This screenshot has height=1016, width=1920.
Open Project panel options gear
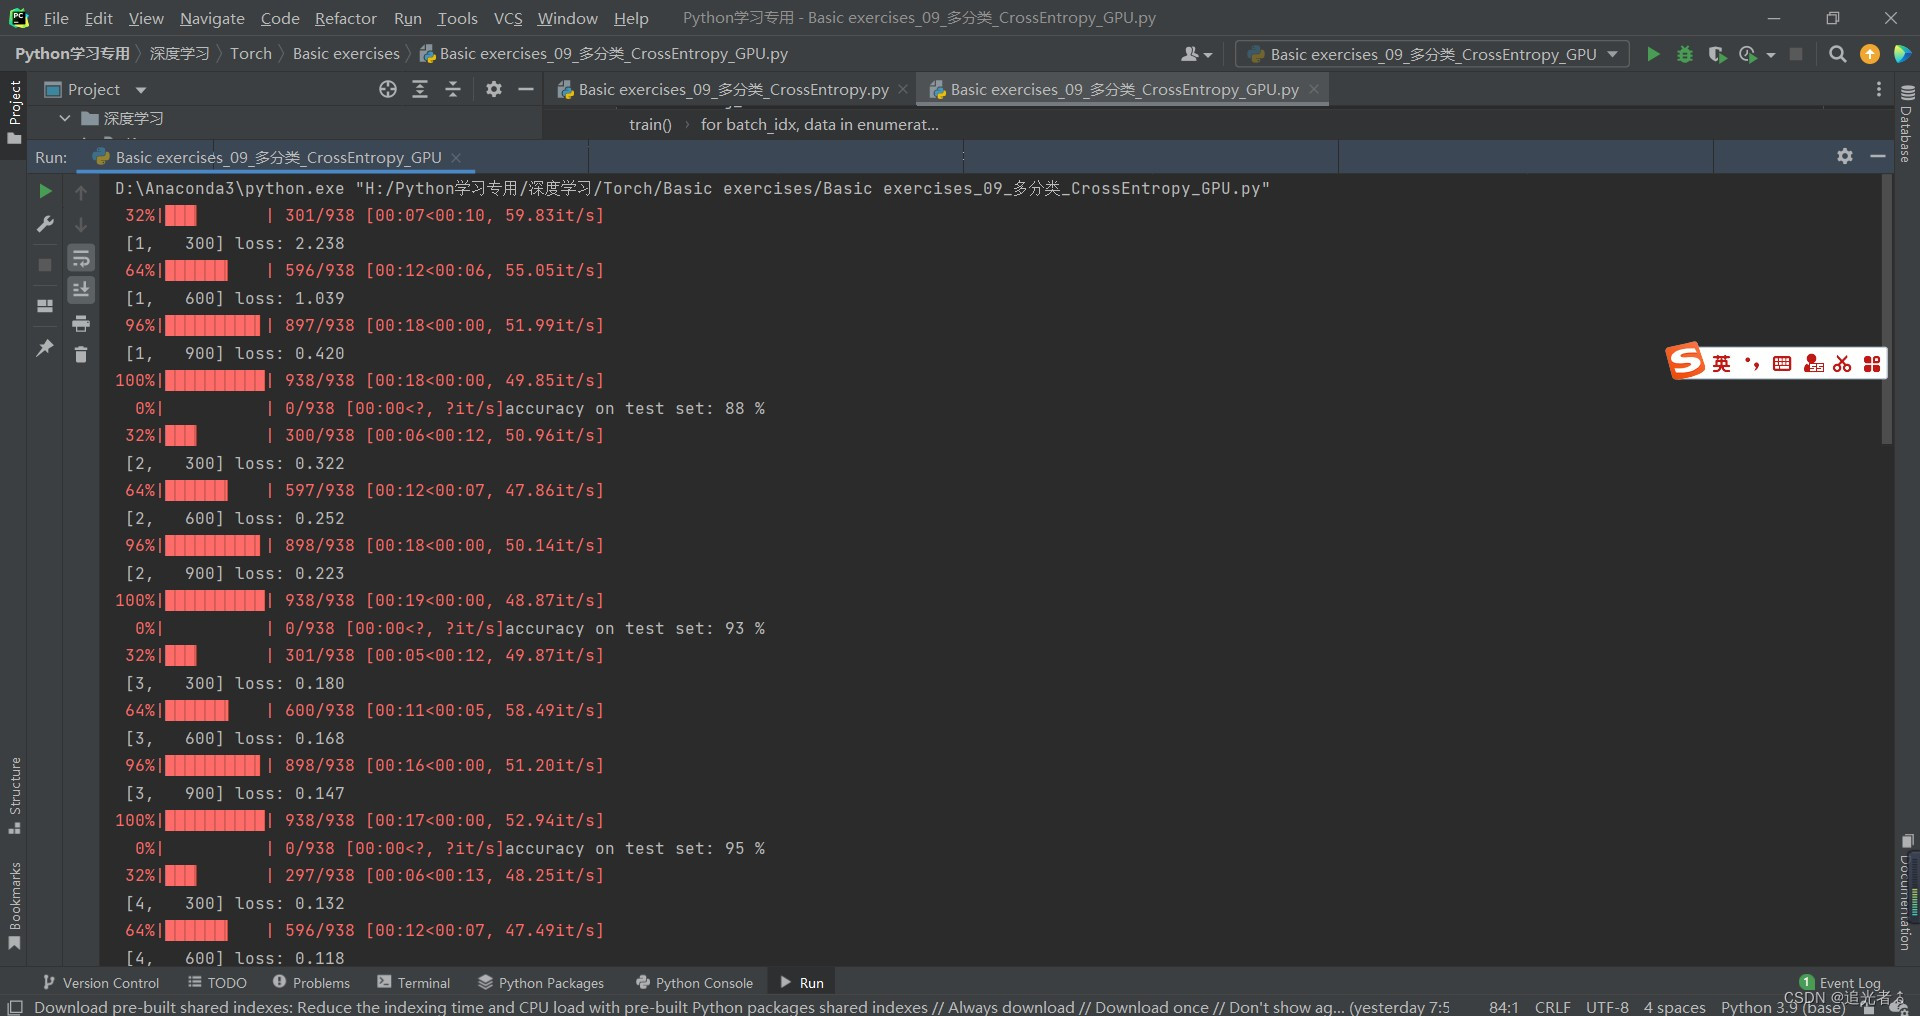[493, 89]
